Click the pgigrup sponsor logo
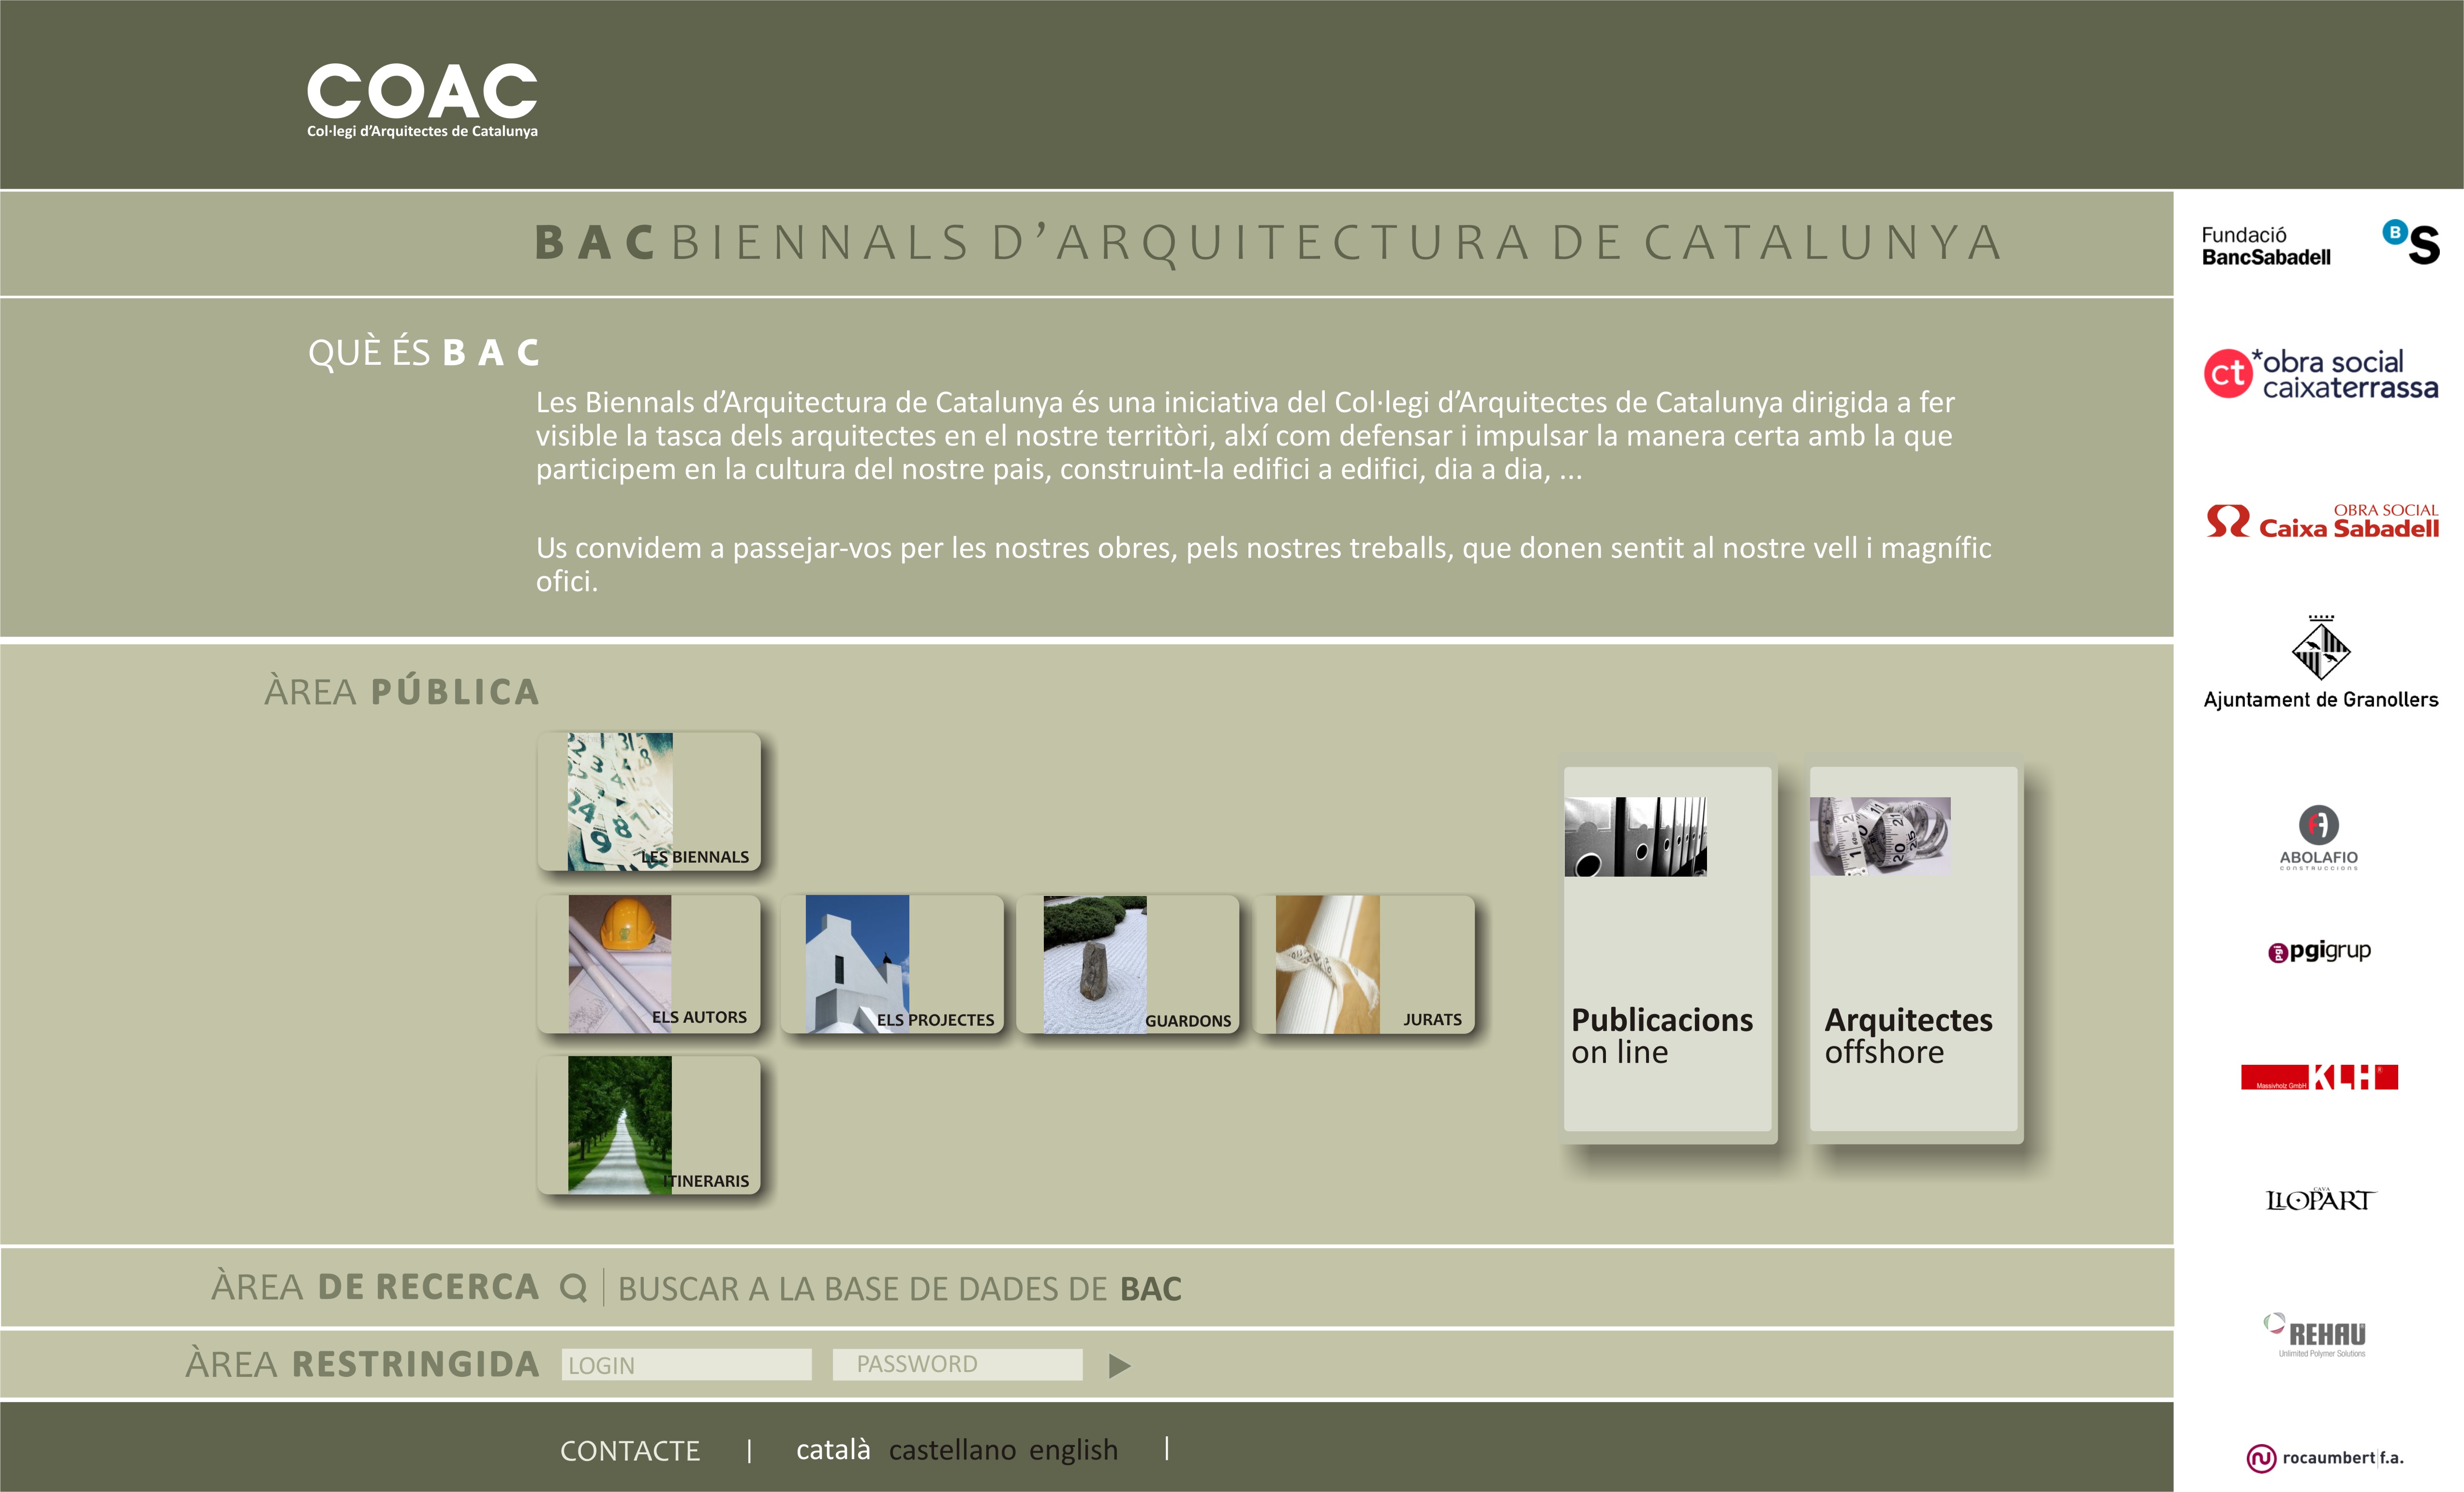This screenshot has width=2464, height=1492. click(2319, 951)
